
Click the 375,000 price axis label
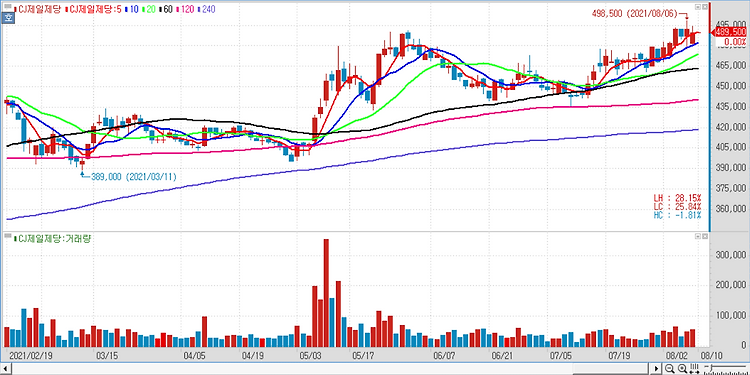(x=730, y=188)
